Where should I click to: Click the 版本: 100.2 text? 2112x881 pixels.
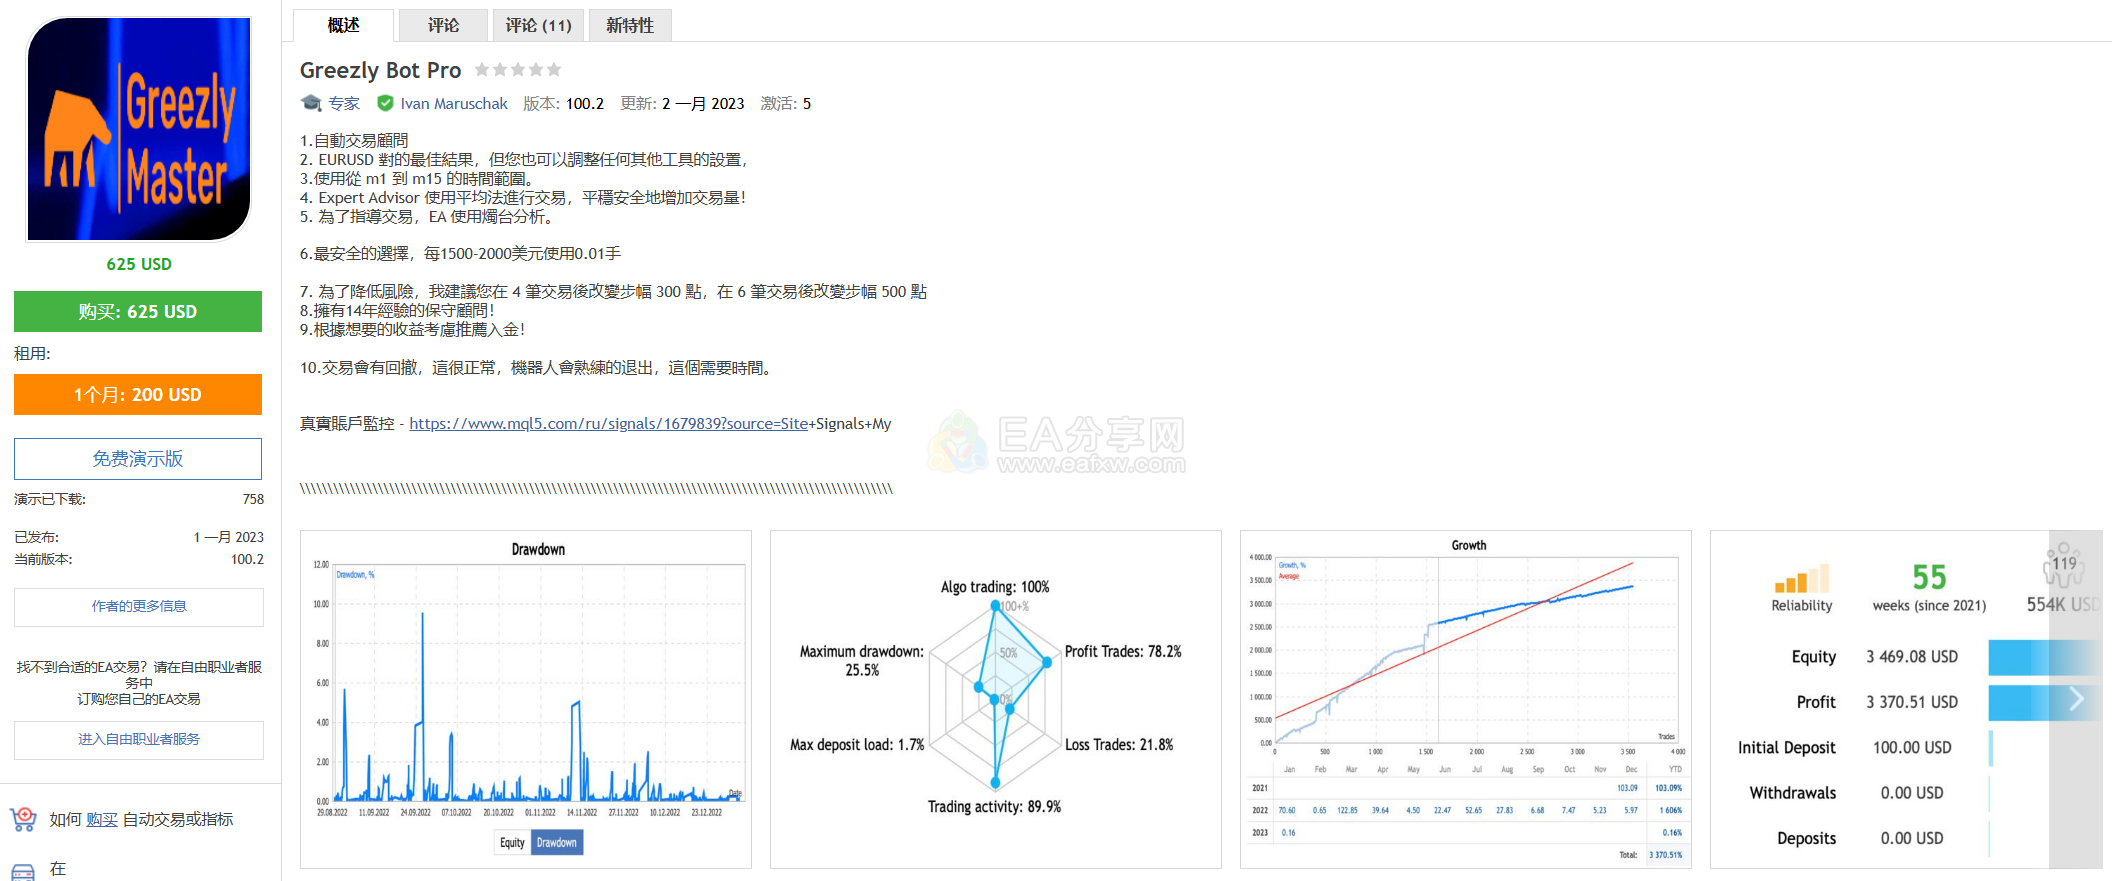[563, 103]
